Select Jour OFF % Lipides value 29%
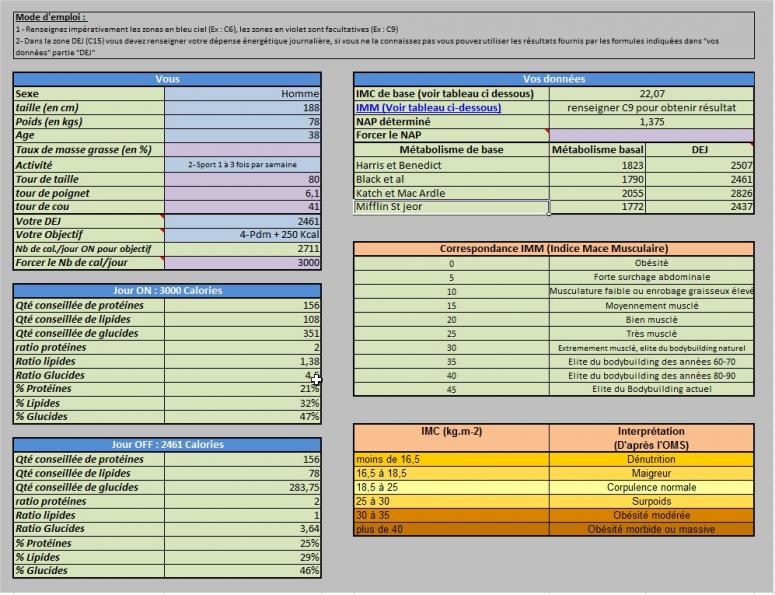Viewport: 775px width, 595px height. 243,557
